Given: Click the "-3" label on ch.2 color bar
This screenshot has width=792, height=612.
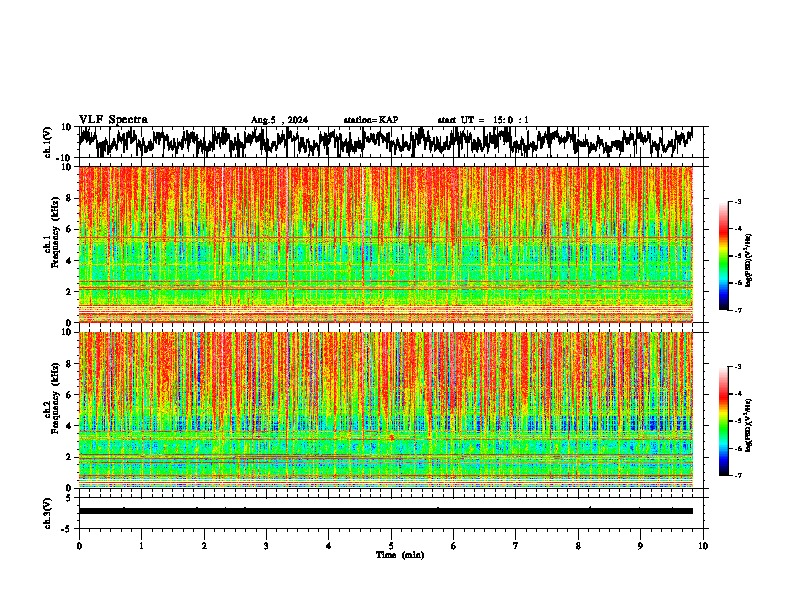Looking at the screenshot, I should (x=738, y=367).
